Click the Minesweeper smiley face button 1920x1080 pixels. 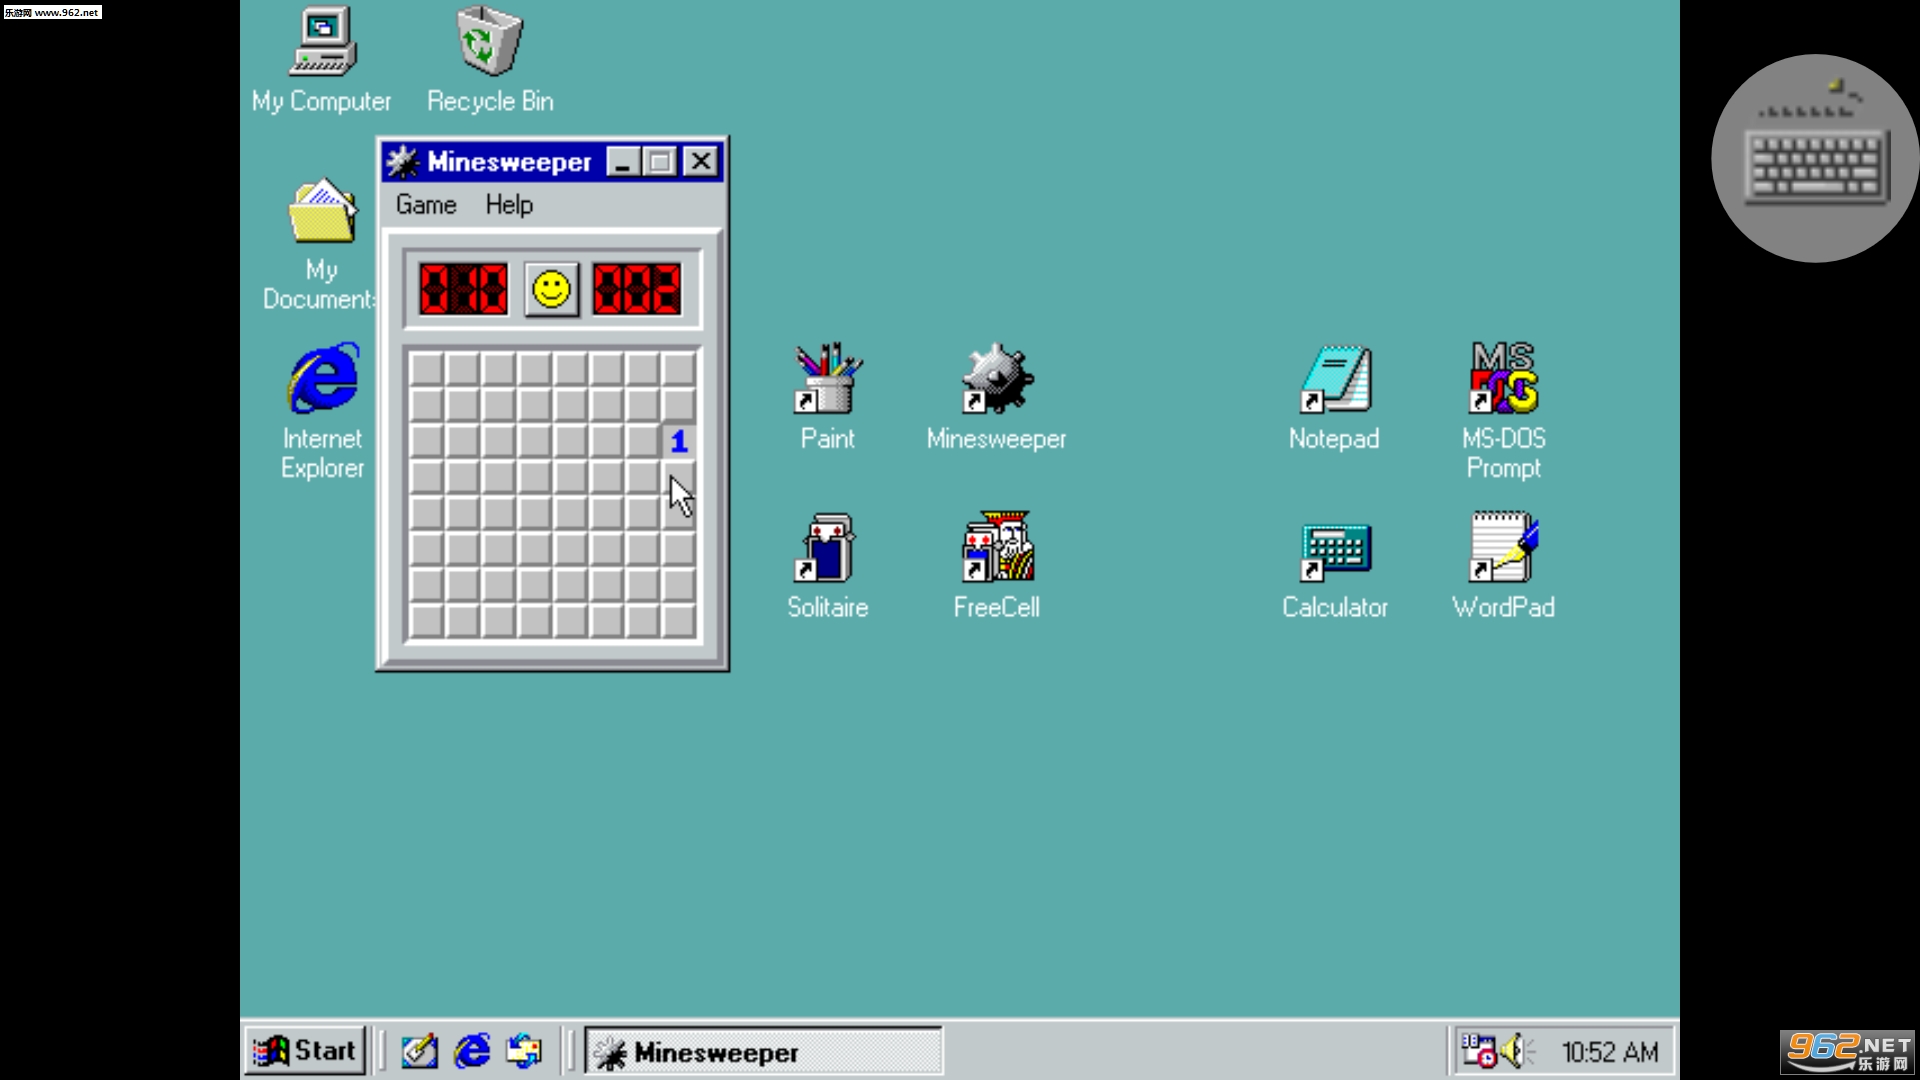click(x=551, y=290)
